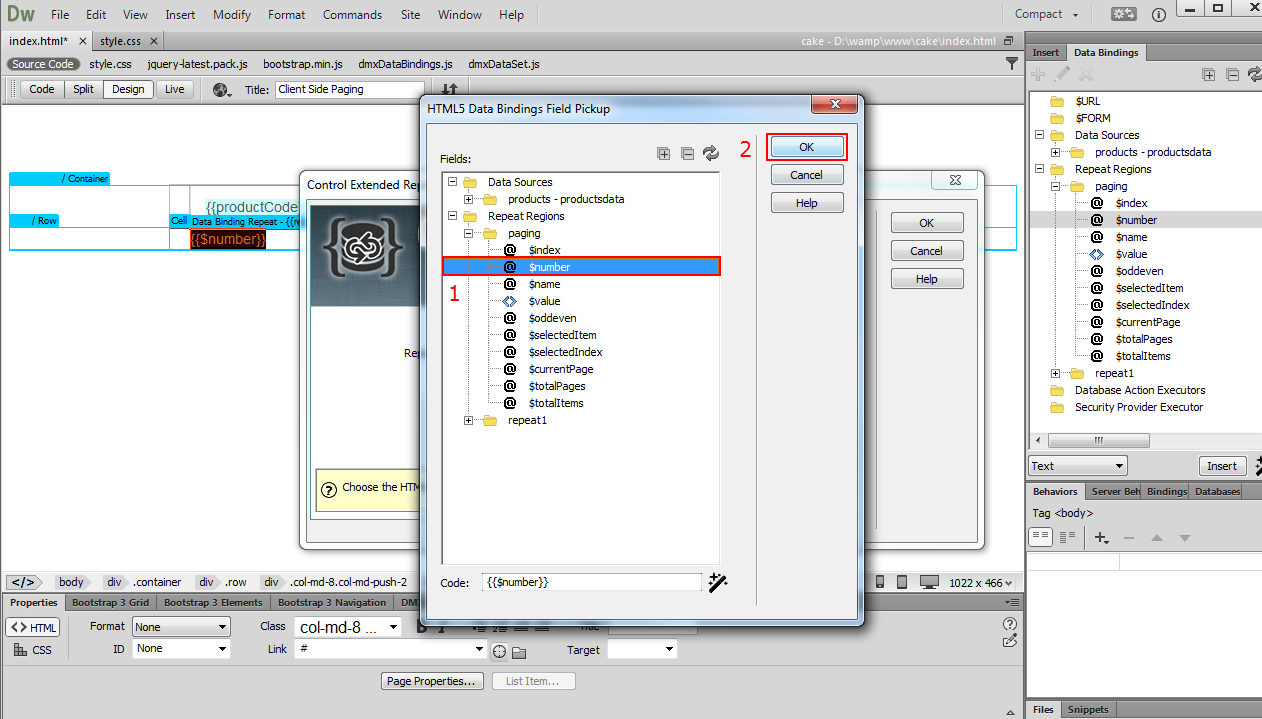Click Cancel in Field Pickup dialog
Screen dimensions: 1262x719
click(807, 175)
